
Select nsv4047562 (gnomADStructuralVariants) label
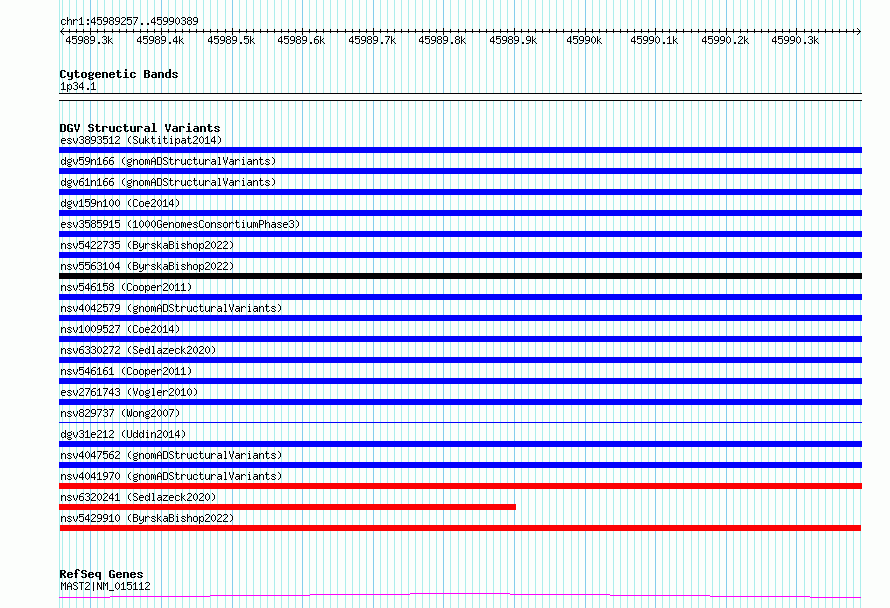point(171,455)
